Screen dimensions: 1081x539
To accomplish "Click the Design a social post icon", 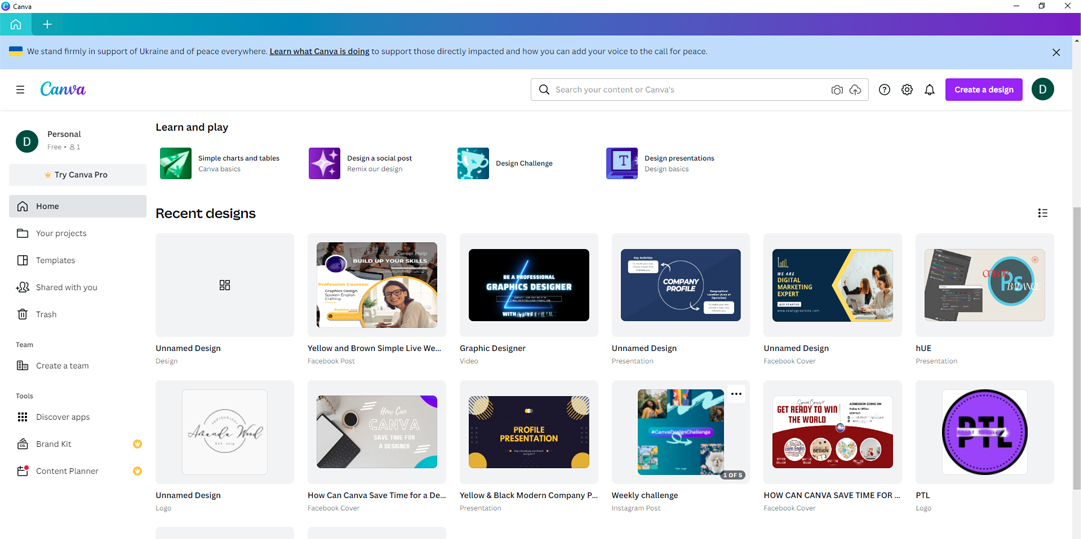I will [324, 163].
